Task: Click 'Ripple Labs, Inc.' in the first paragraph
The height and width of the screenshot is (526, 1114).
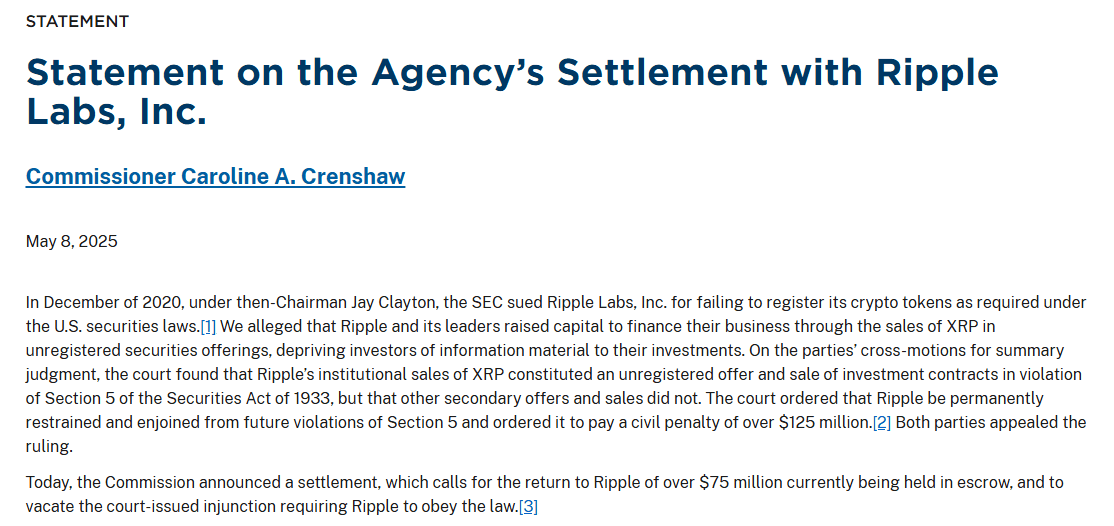Action: [x=549, y=302]
